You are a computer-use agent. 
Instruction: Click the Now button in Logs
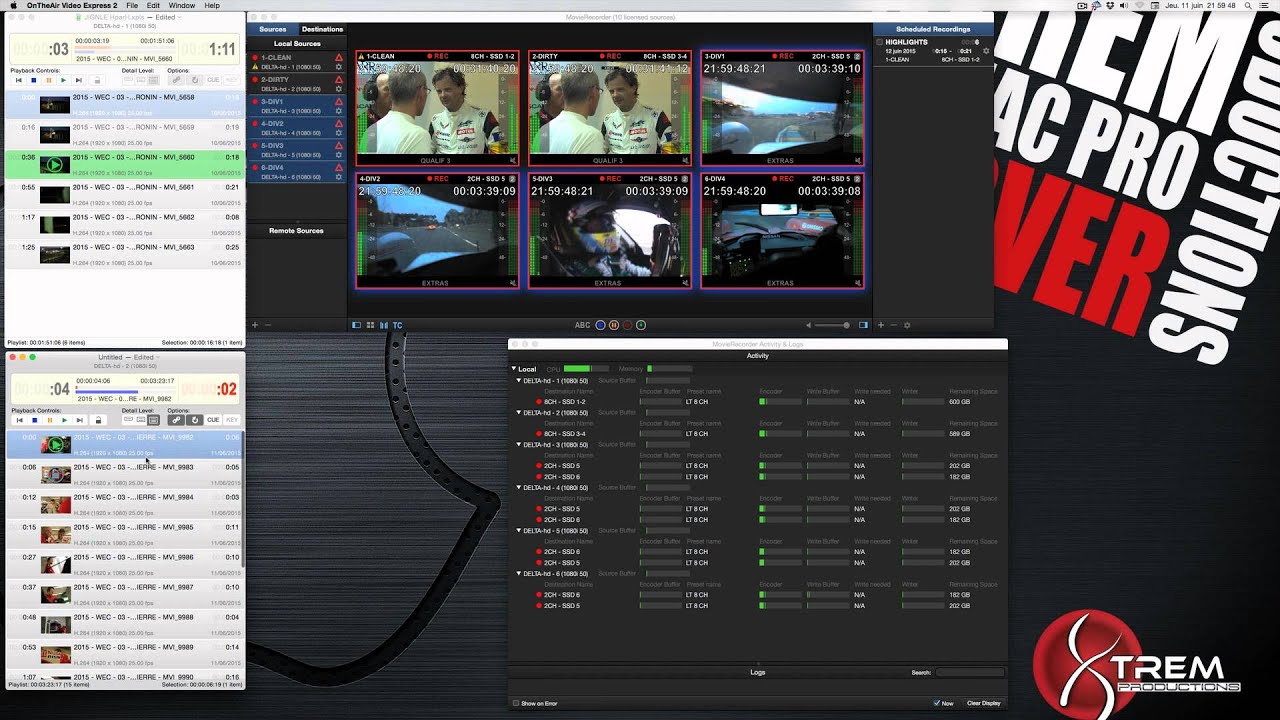(x=943, y=703)
